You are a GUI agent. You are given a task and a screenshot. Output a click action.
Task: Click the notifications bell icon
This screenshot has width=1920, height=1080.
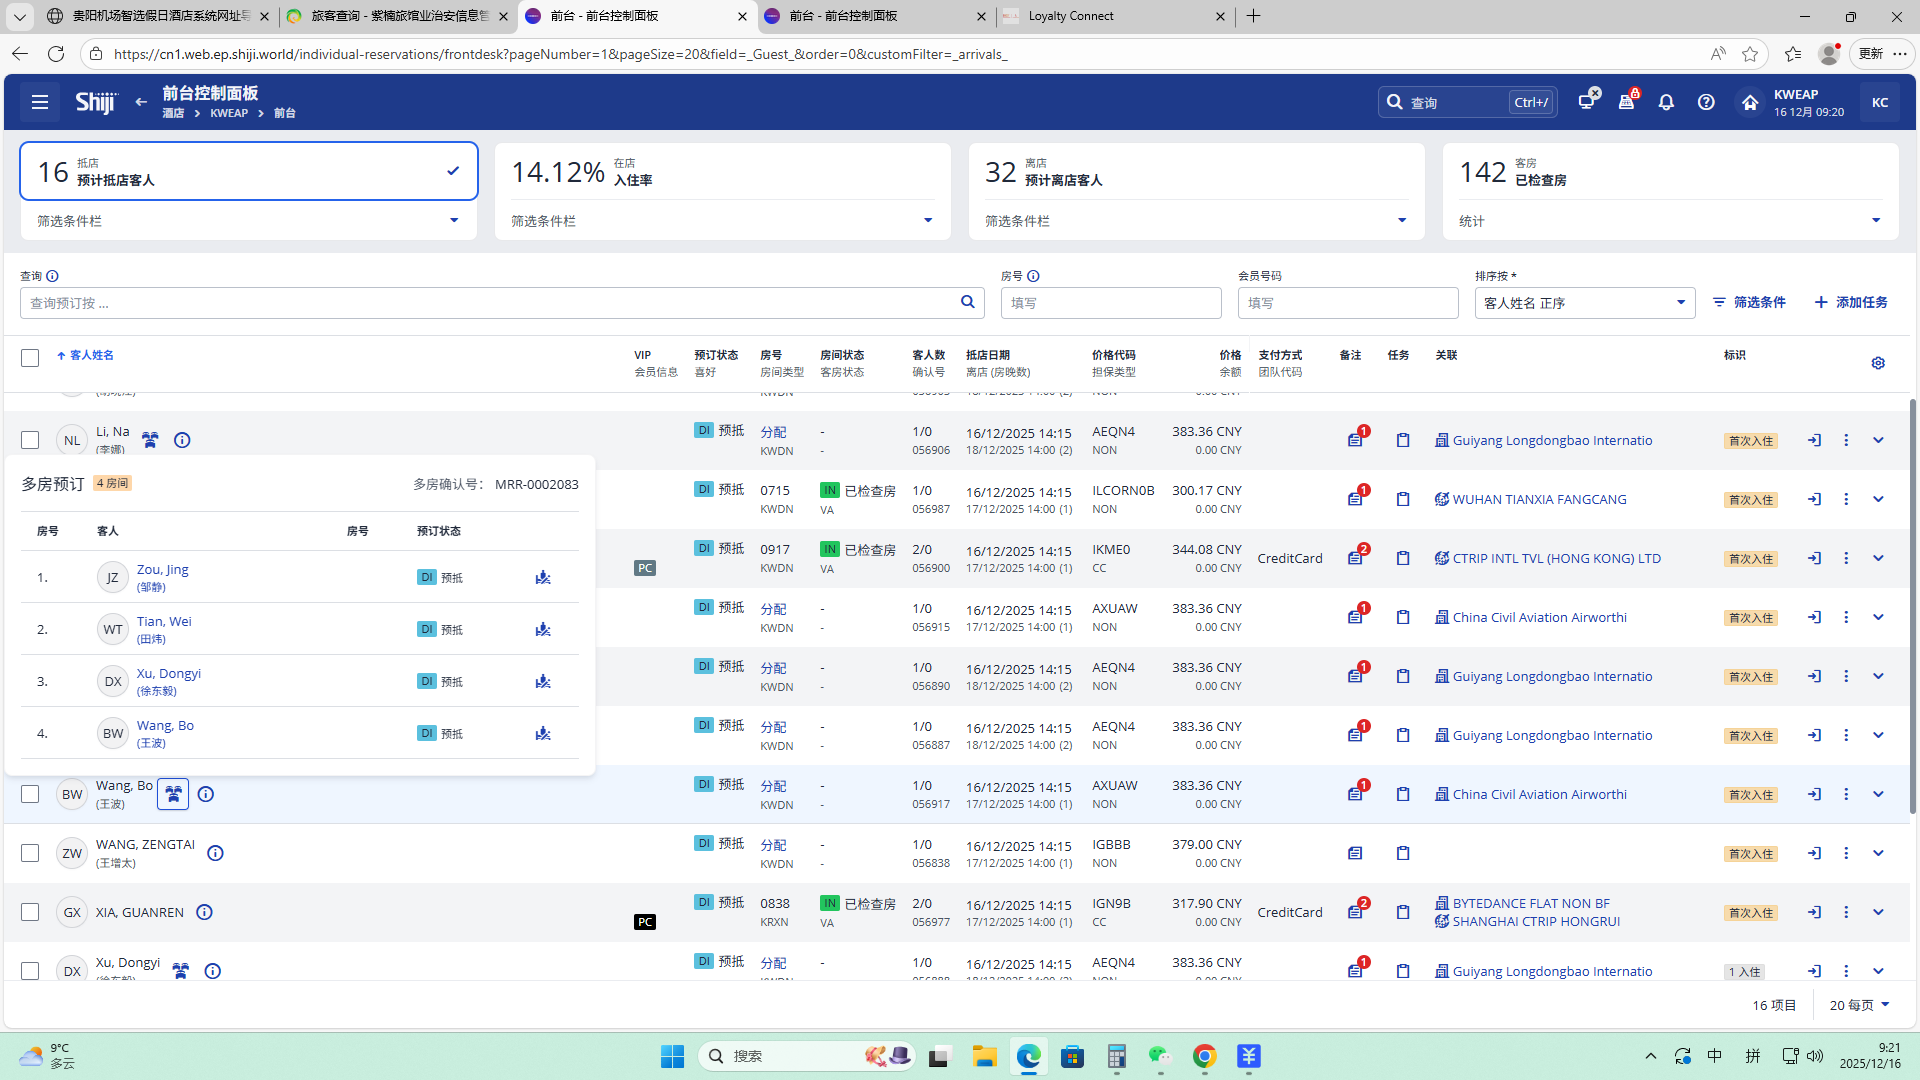point(1666,102)
